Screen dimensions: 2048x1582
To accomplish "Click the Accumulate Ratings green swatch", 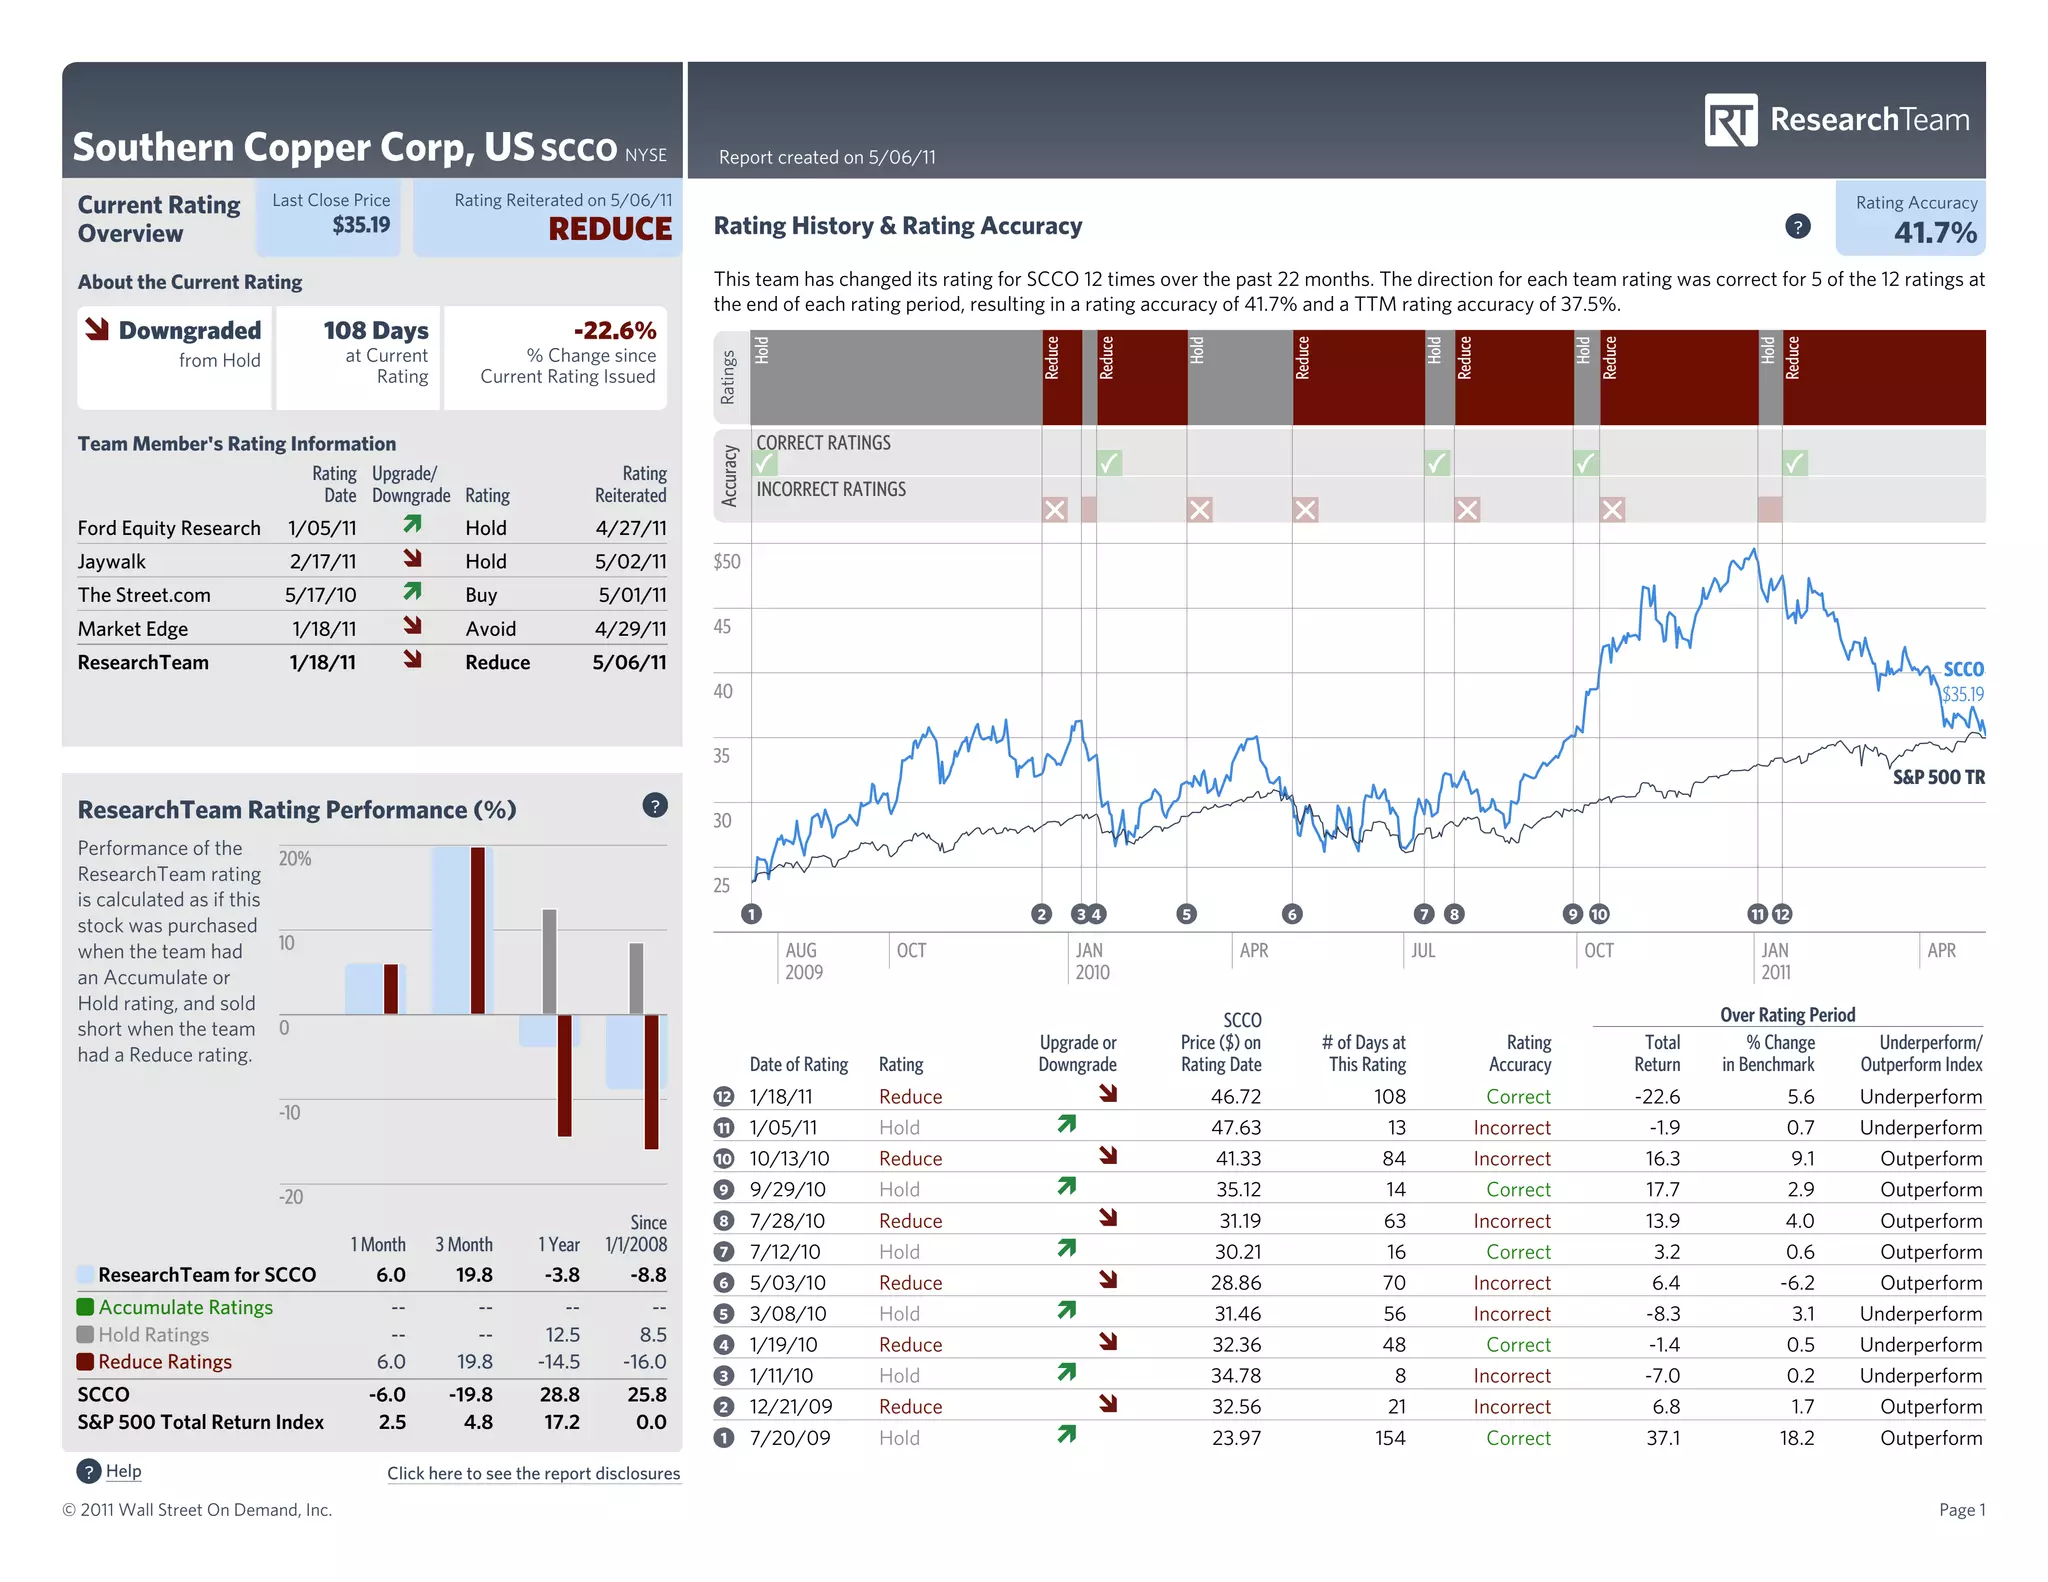I will [x=86, y=1307].
